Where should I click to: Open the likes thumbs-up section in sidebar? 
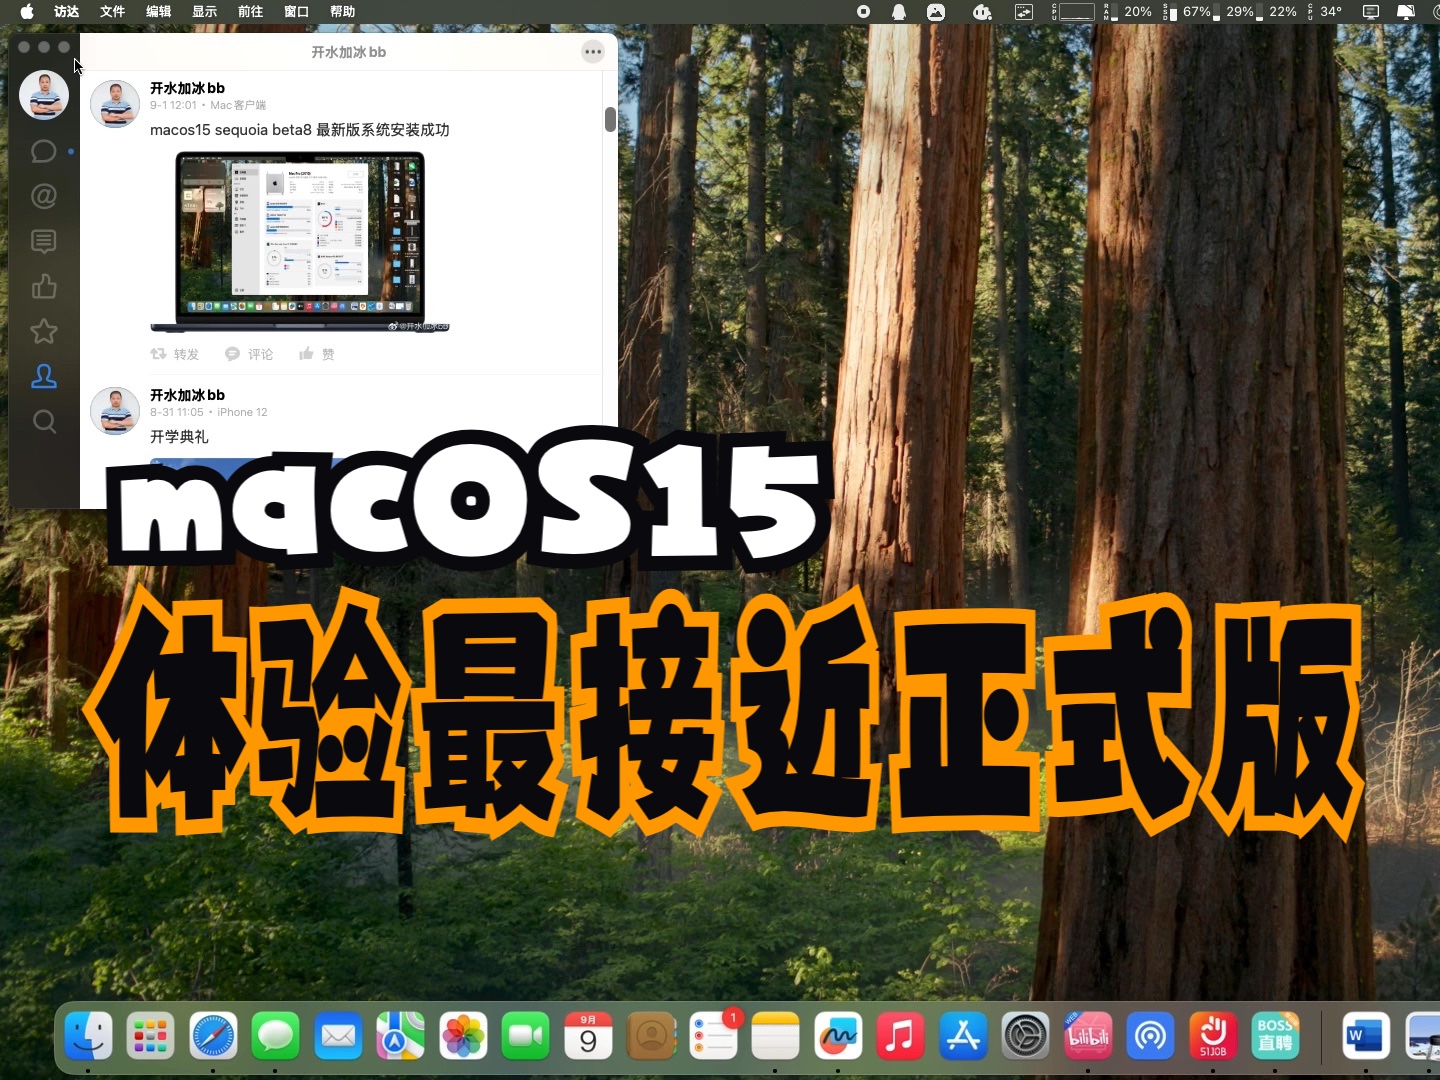point(43,287)
